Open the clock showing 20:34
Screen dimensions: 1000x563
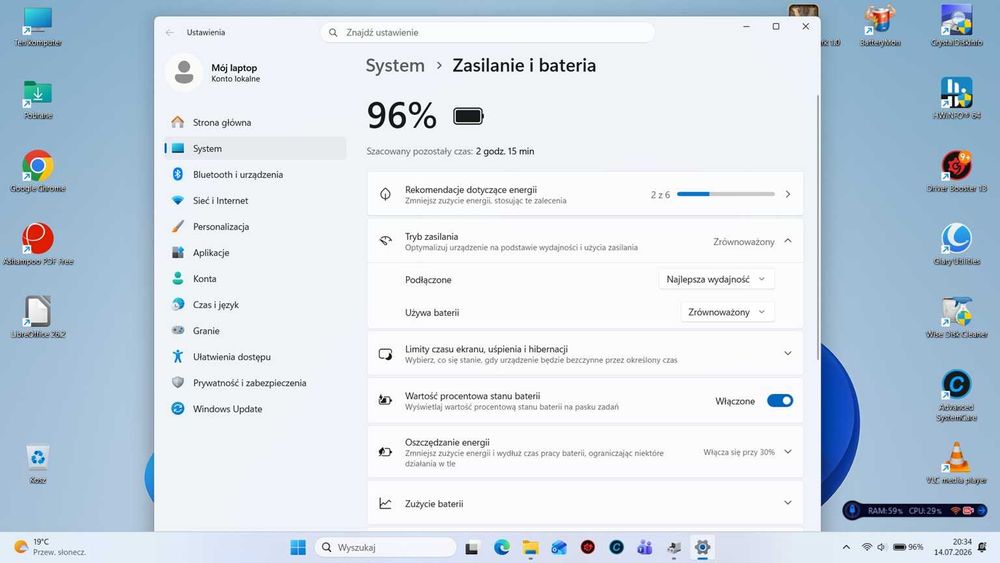click(x=953, y=547)
